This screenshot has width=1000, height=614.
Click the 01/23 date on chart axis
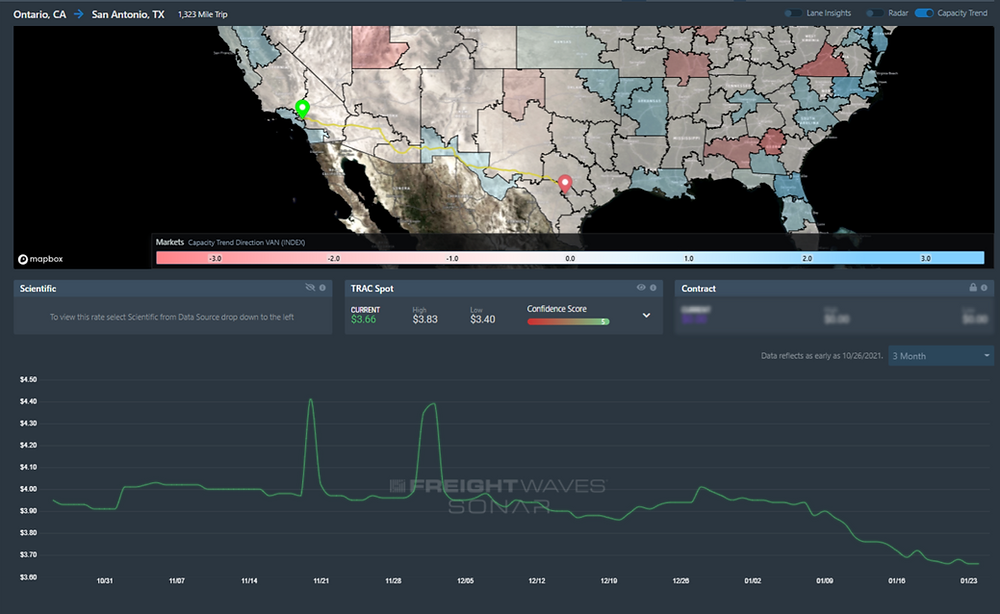(969, 581)
